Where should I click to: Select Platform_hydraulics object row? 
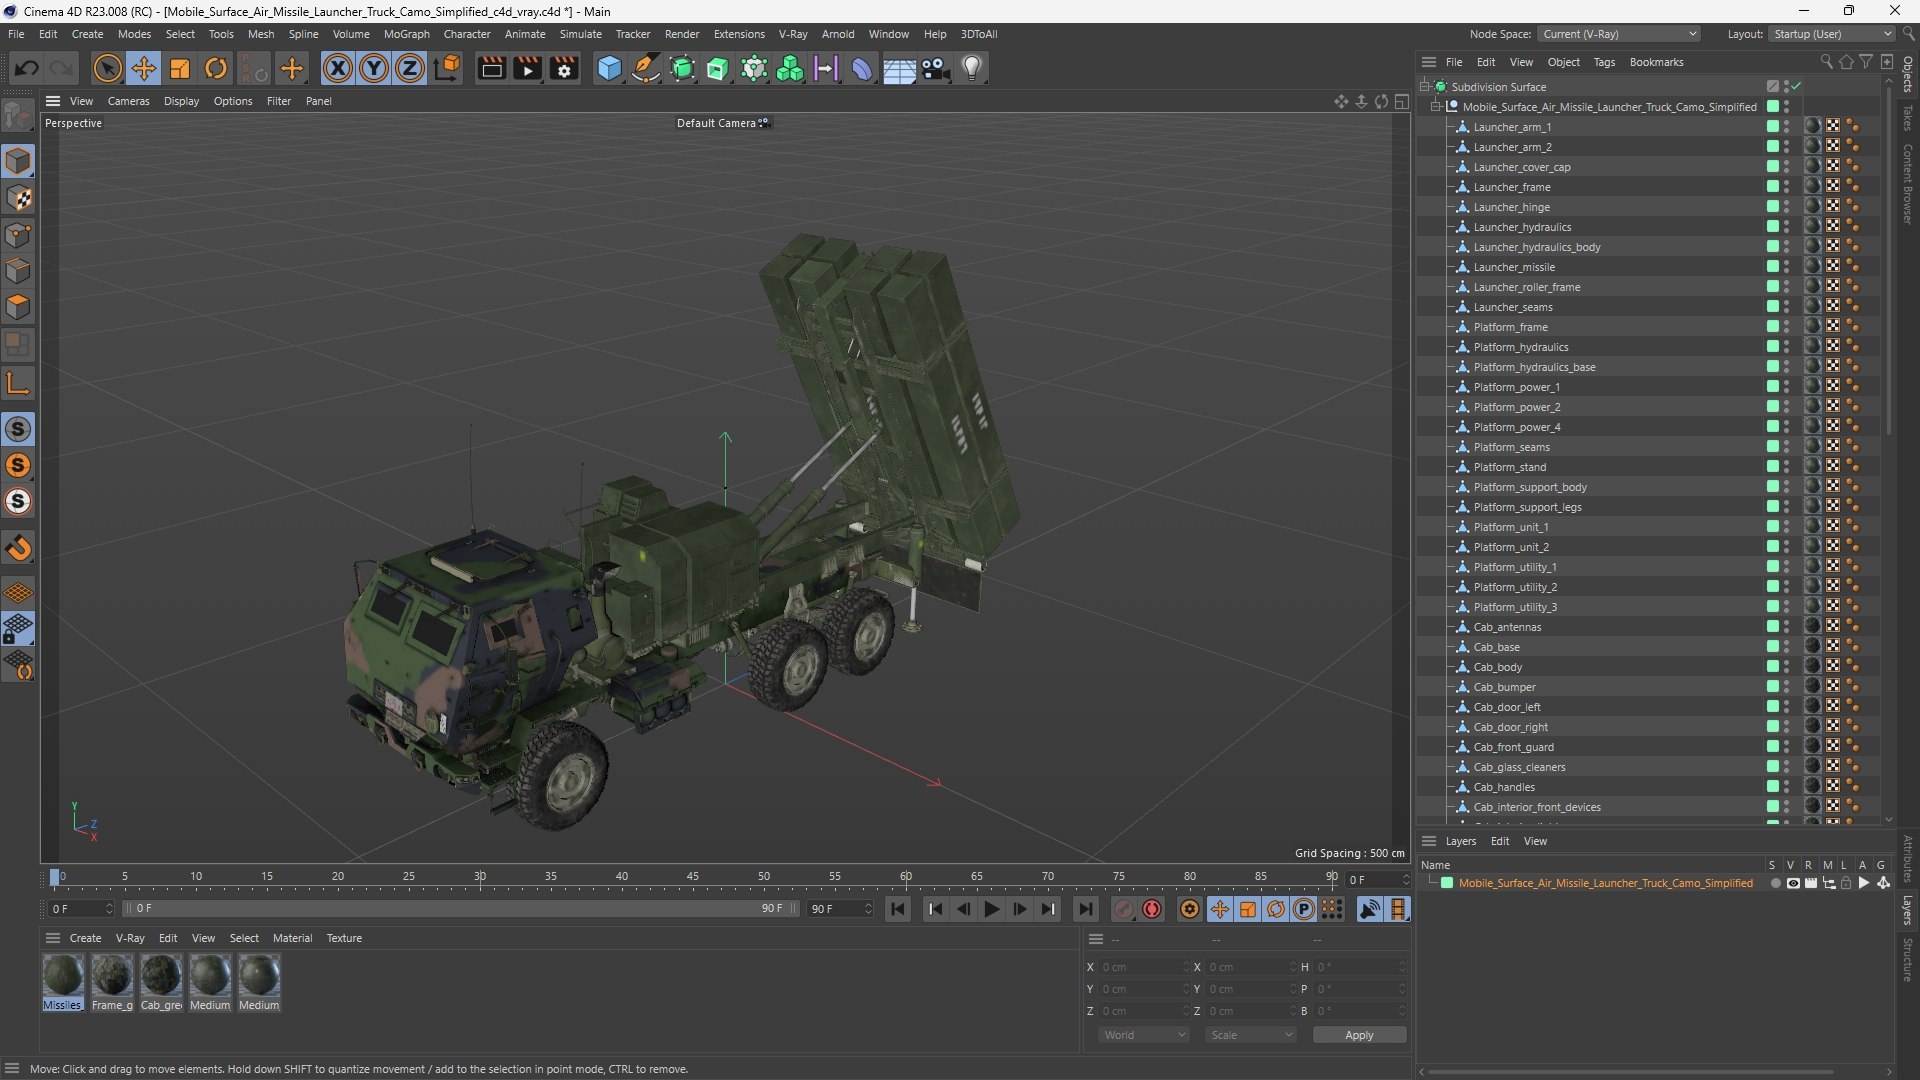tap(1520, 347)
